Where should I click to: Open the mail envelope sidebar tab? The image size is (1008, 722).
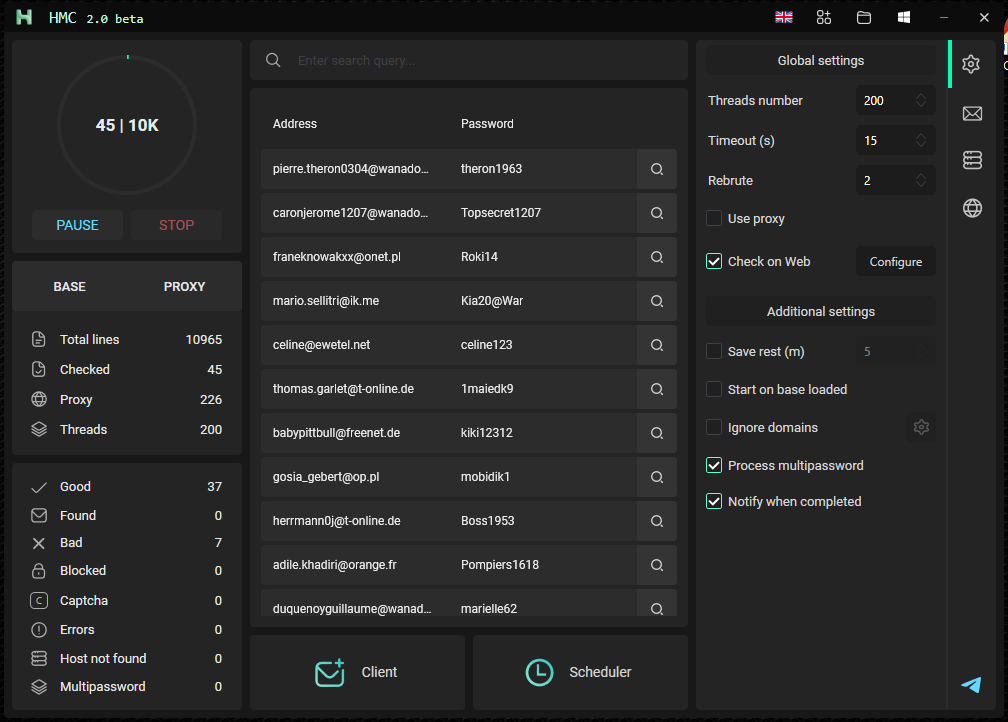972,114
